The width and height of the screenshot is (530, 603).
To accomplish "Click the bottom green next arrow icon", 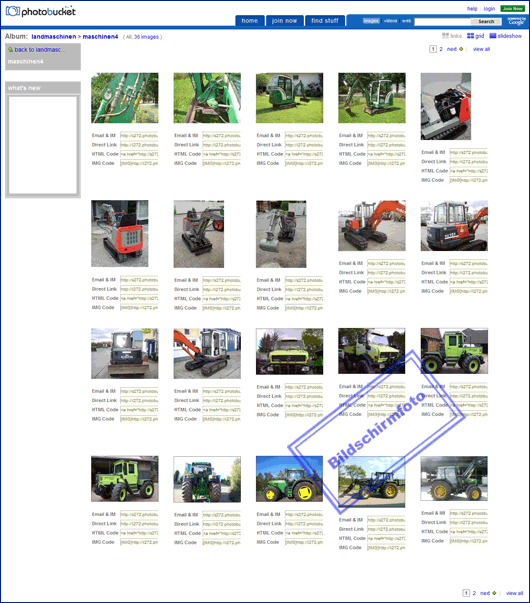I will pos(494,593).
